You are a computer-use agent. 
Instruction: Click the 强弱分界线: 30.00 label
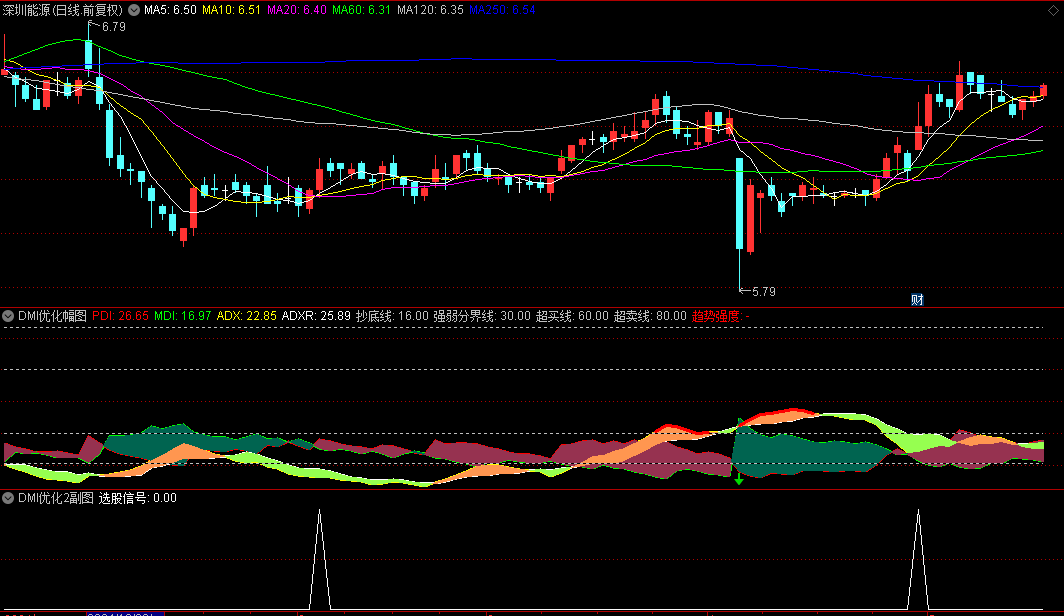(482, 316)
